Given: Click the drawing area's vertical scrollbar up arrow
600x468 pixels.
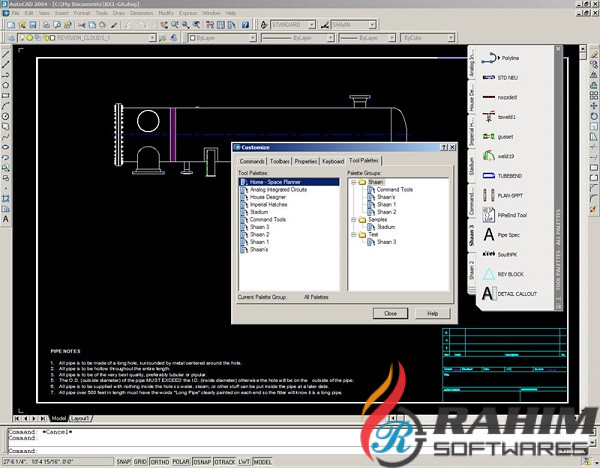Looking at the screenshot, I should point(582,49).
